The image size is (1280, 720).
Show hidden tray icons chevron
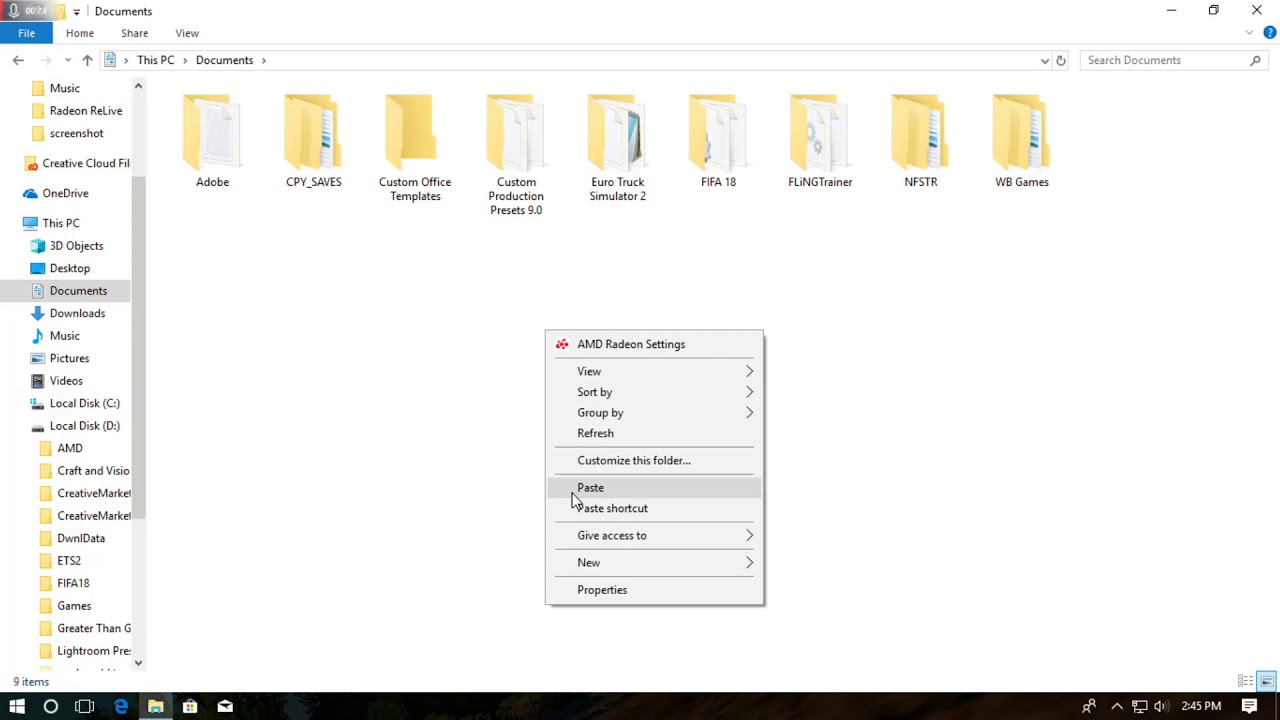pos(1117,706)
